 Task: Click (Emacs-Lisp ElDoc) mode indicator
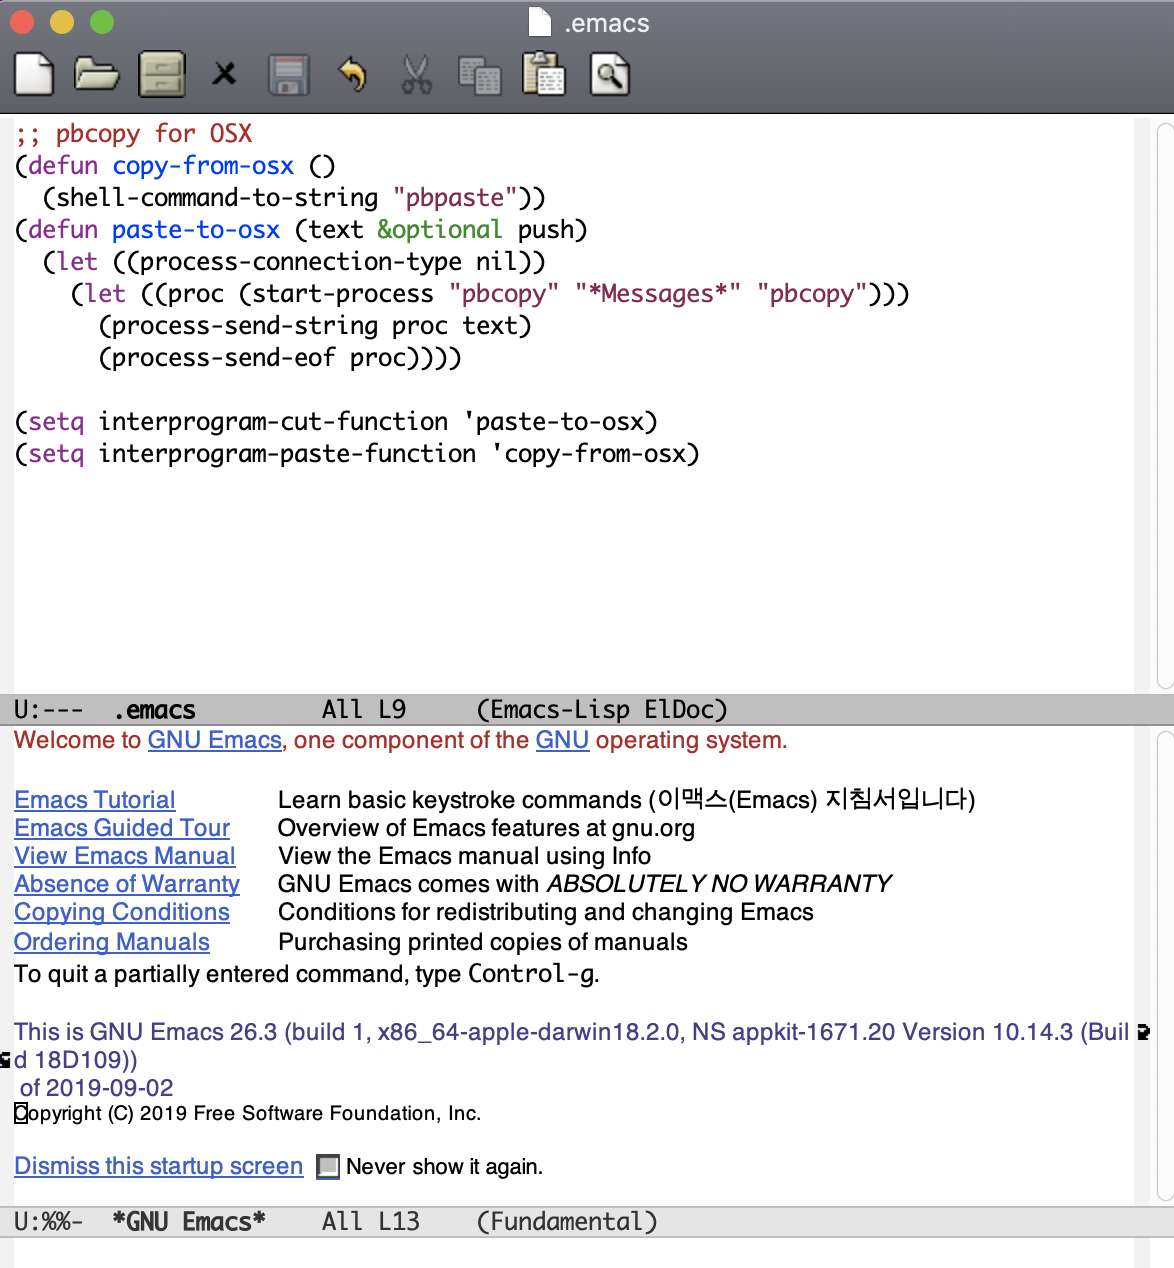coord(602,710)
